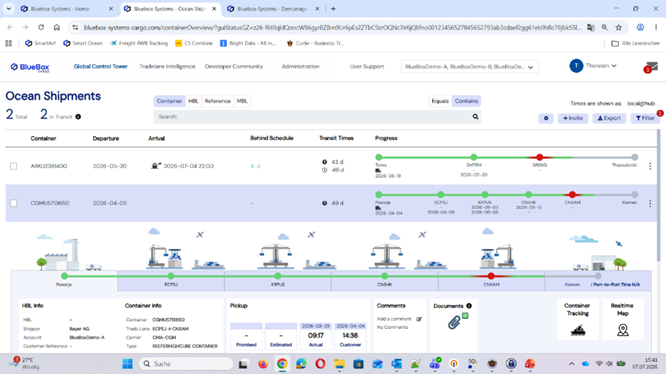666x374 pixels.
Task: Open table settings gear button
Action: tap(546, 118)
